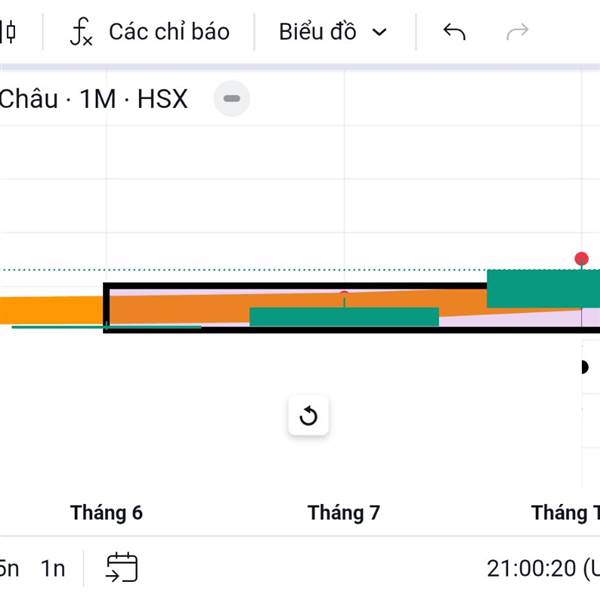Open the candlestick chart type icon
600x600 pixels.
coord(8,32)
